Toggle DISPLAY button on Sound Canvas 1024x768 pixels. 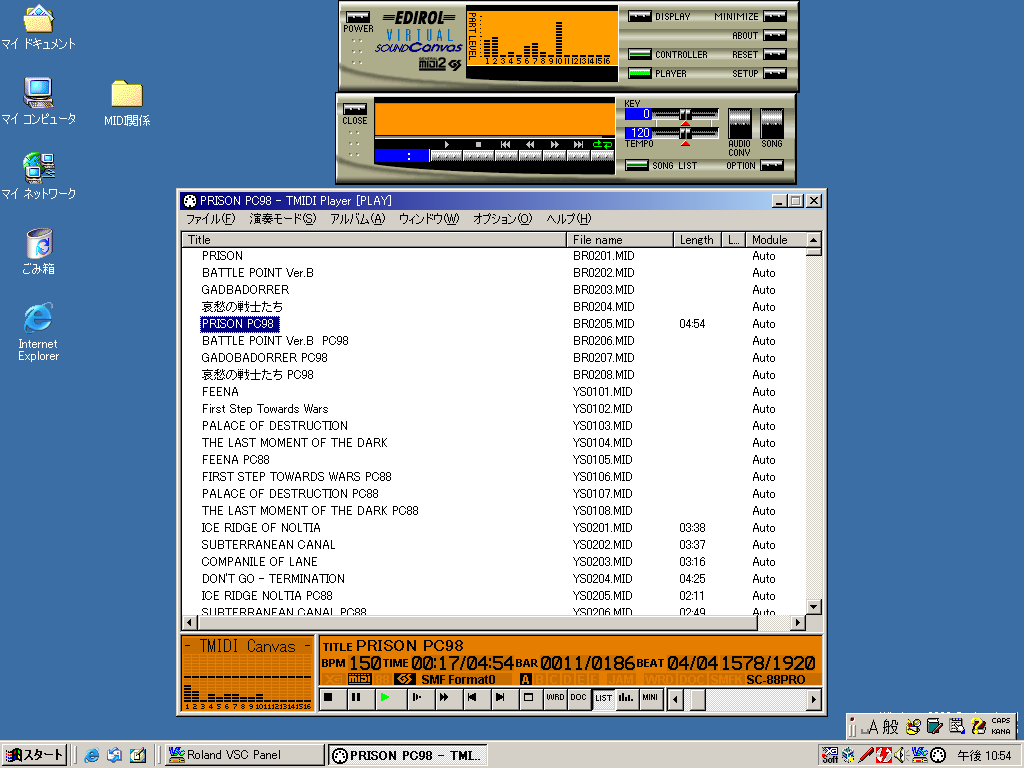(639, 16)
